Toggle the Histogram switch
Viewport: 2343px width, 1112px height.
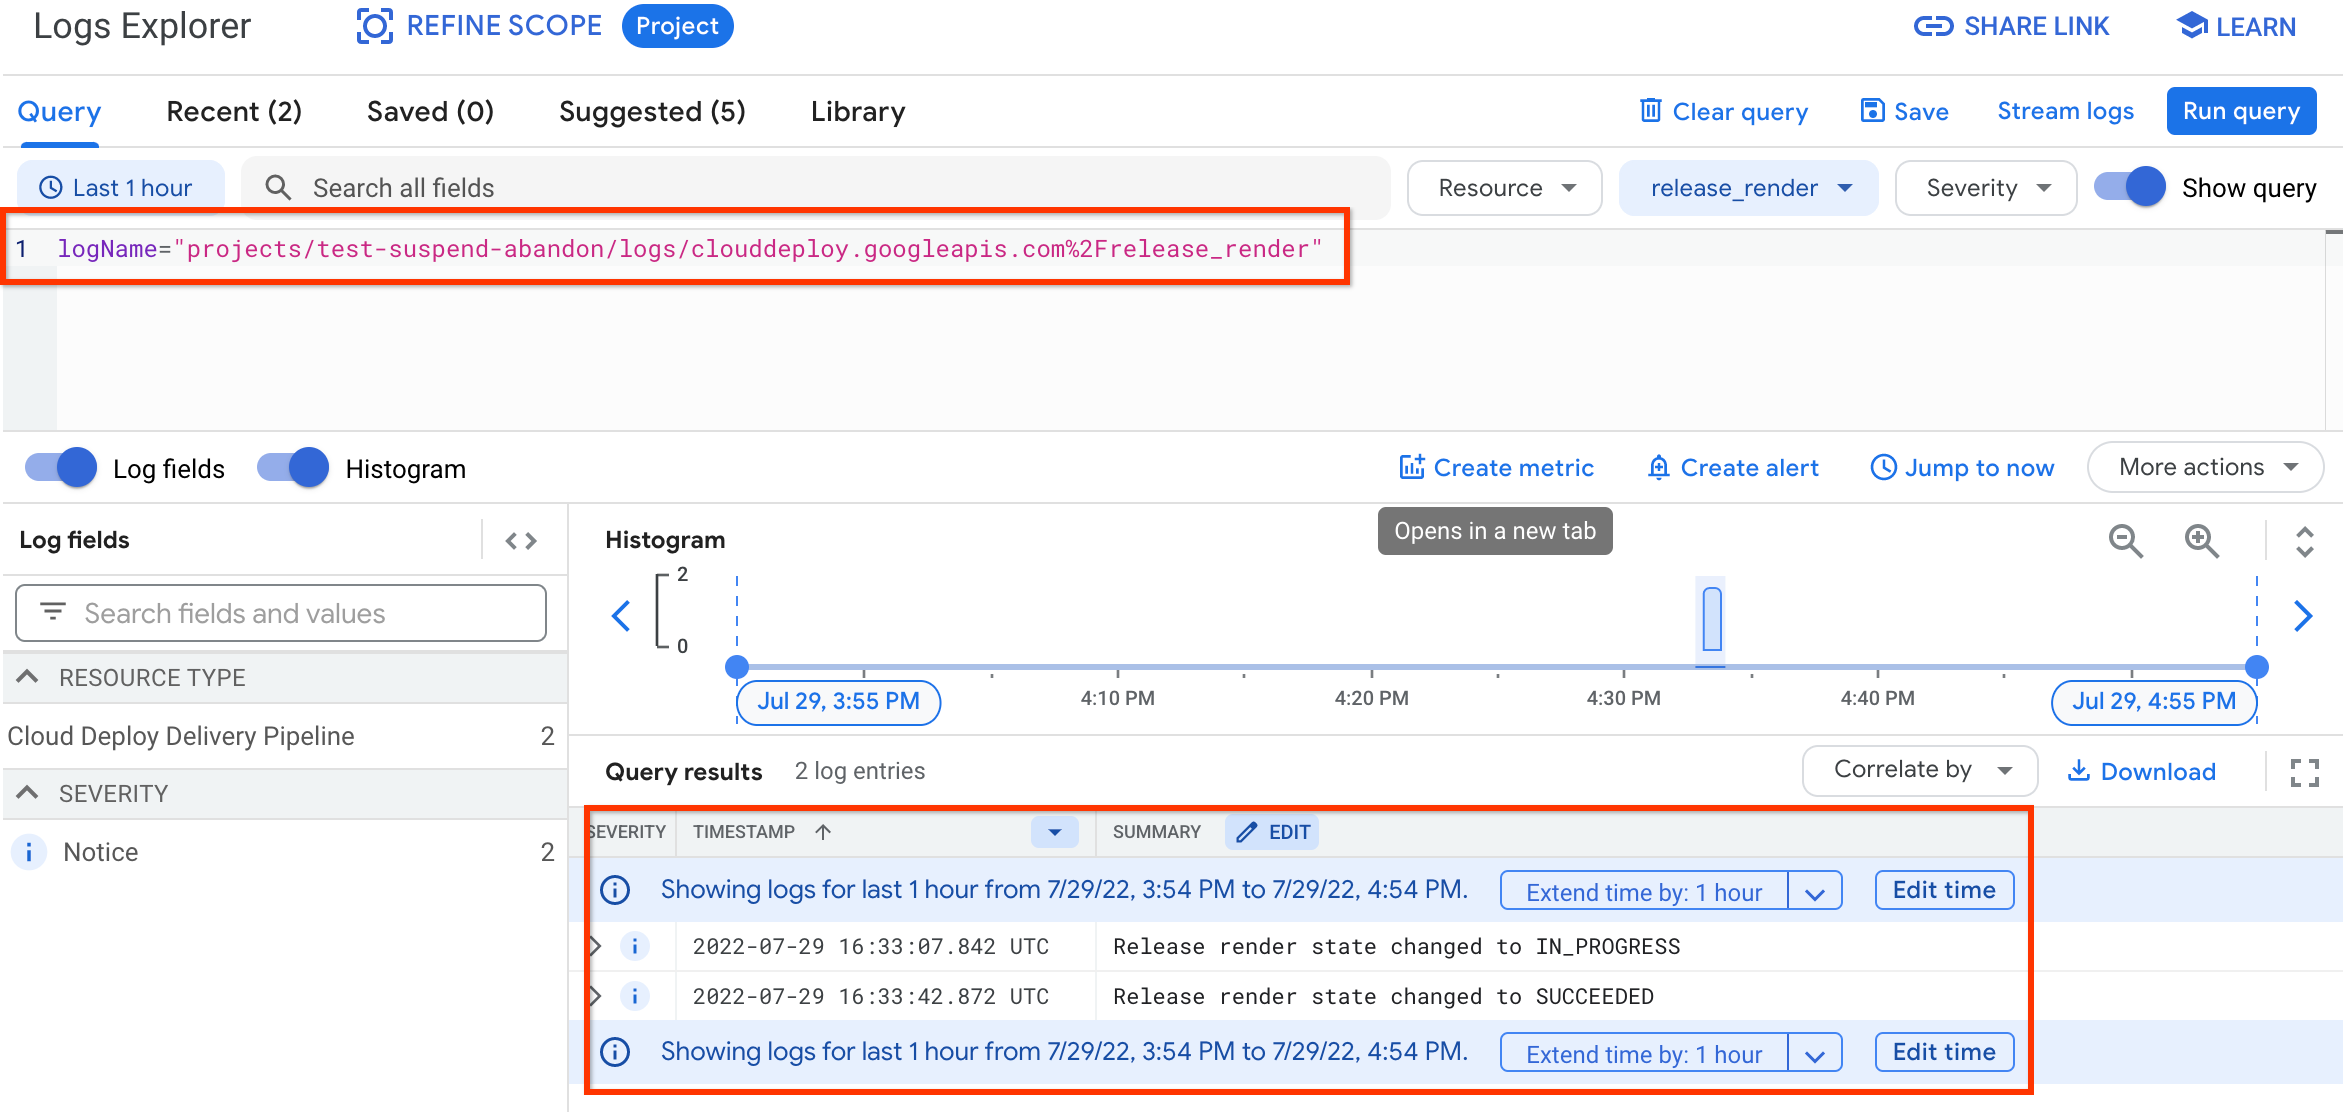click(x=293, y=468)
